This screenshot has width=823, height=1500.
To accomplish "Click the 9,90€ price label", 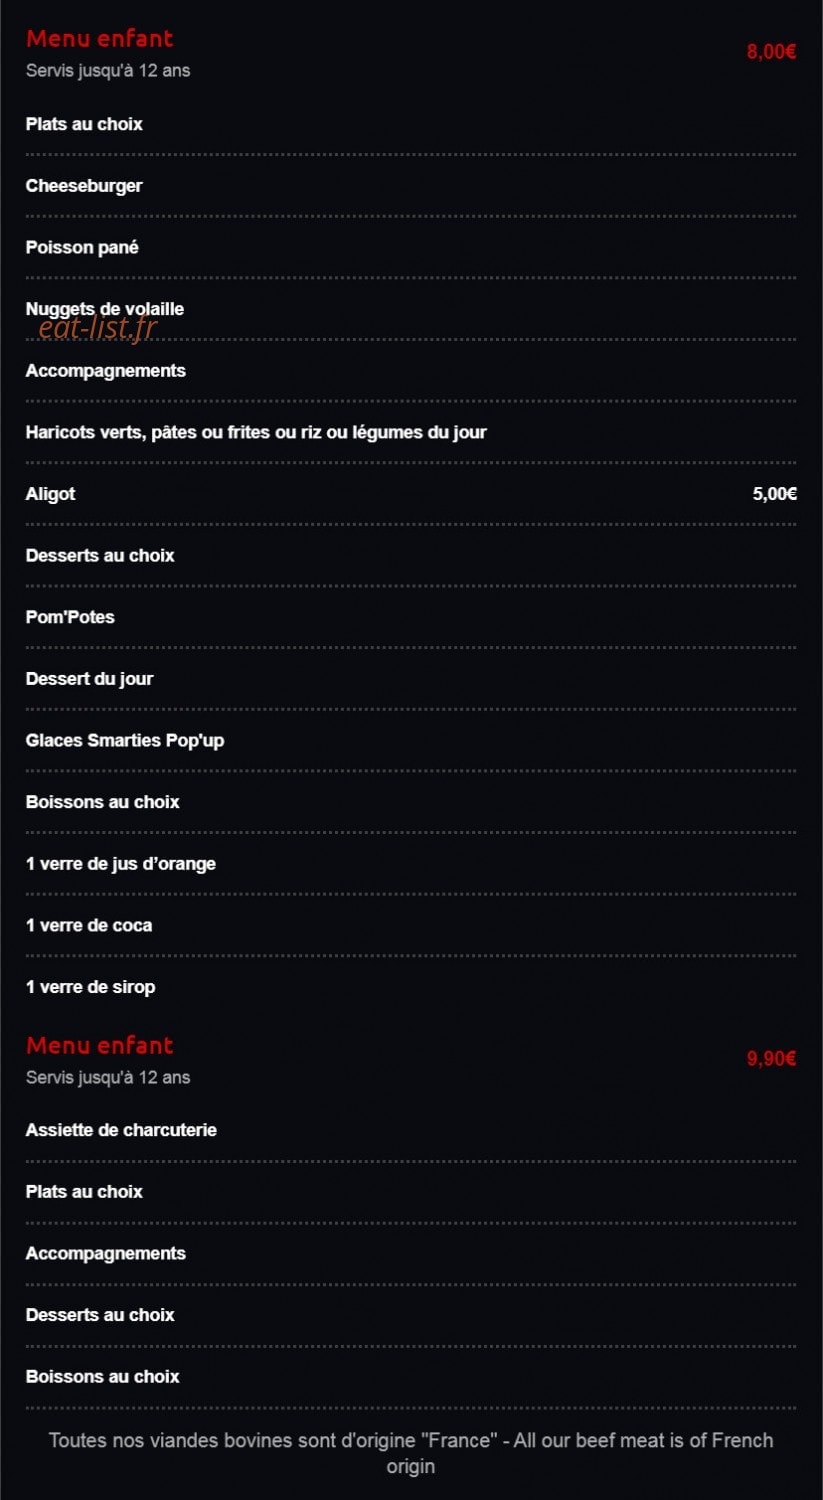I will pos(771,1059).
